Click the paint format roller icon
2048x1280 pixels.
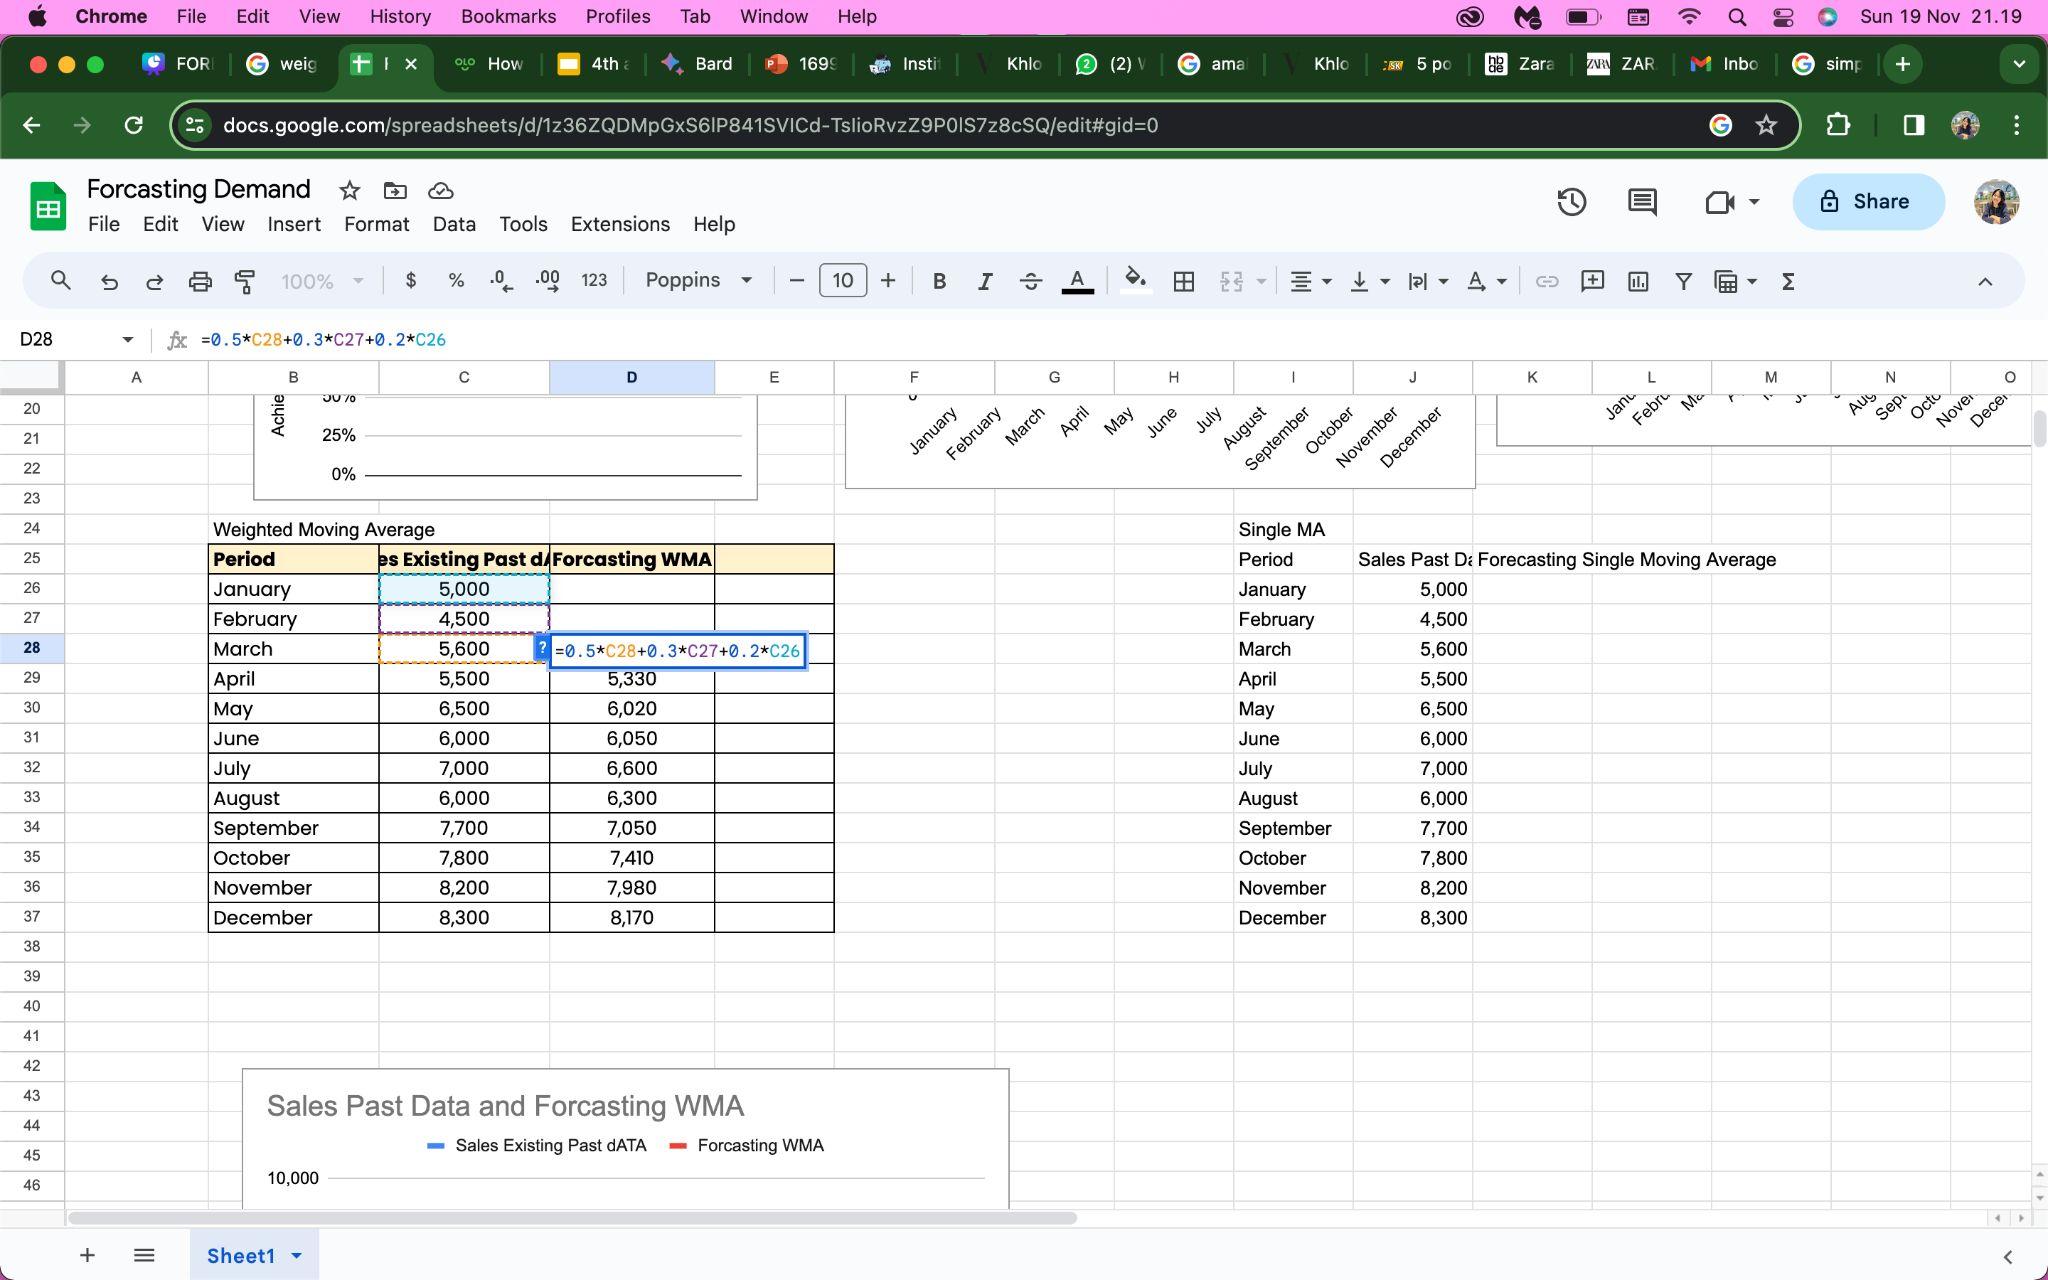tap(244, 281)
